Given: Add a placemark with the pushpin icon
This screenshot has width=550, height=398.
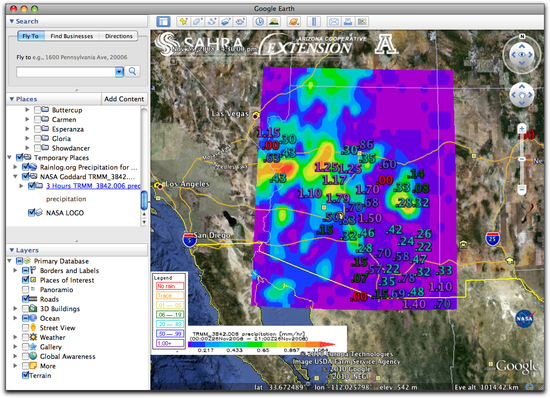Looking at the screenshot, I should tap(183, 22).
